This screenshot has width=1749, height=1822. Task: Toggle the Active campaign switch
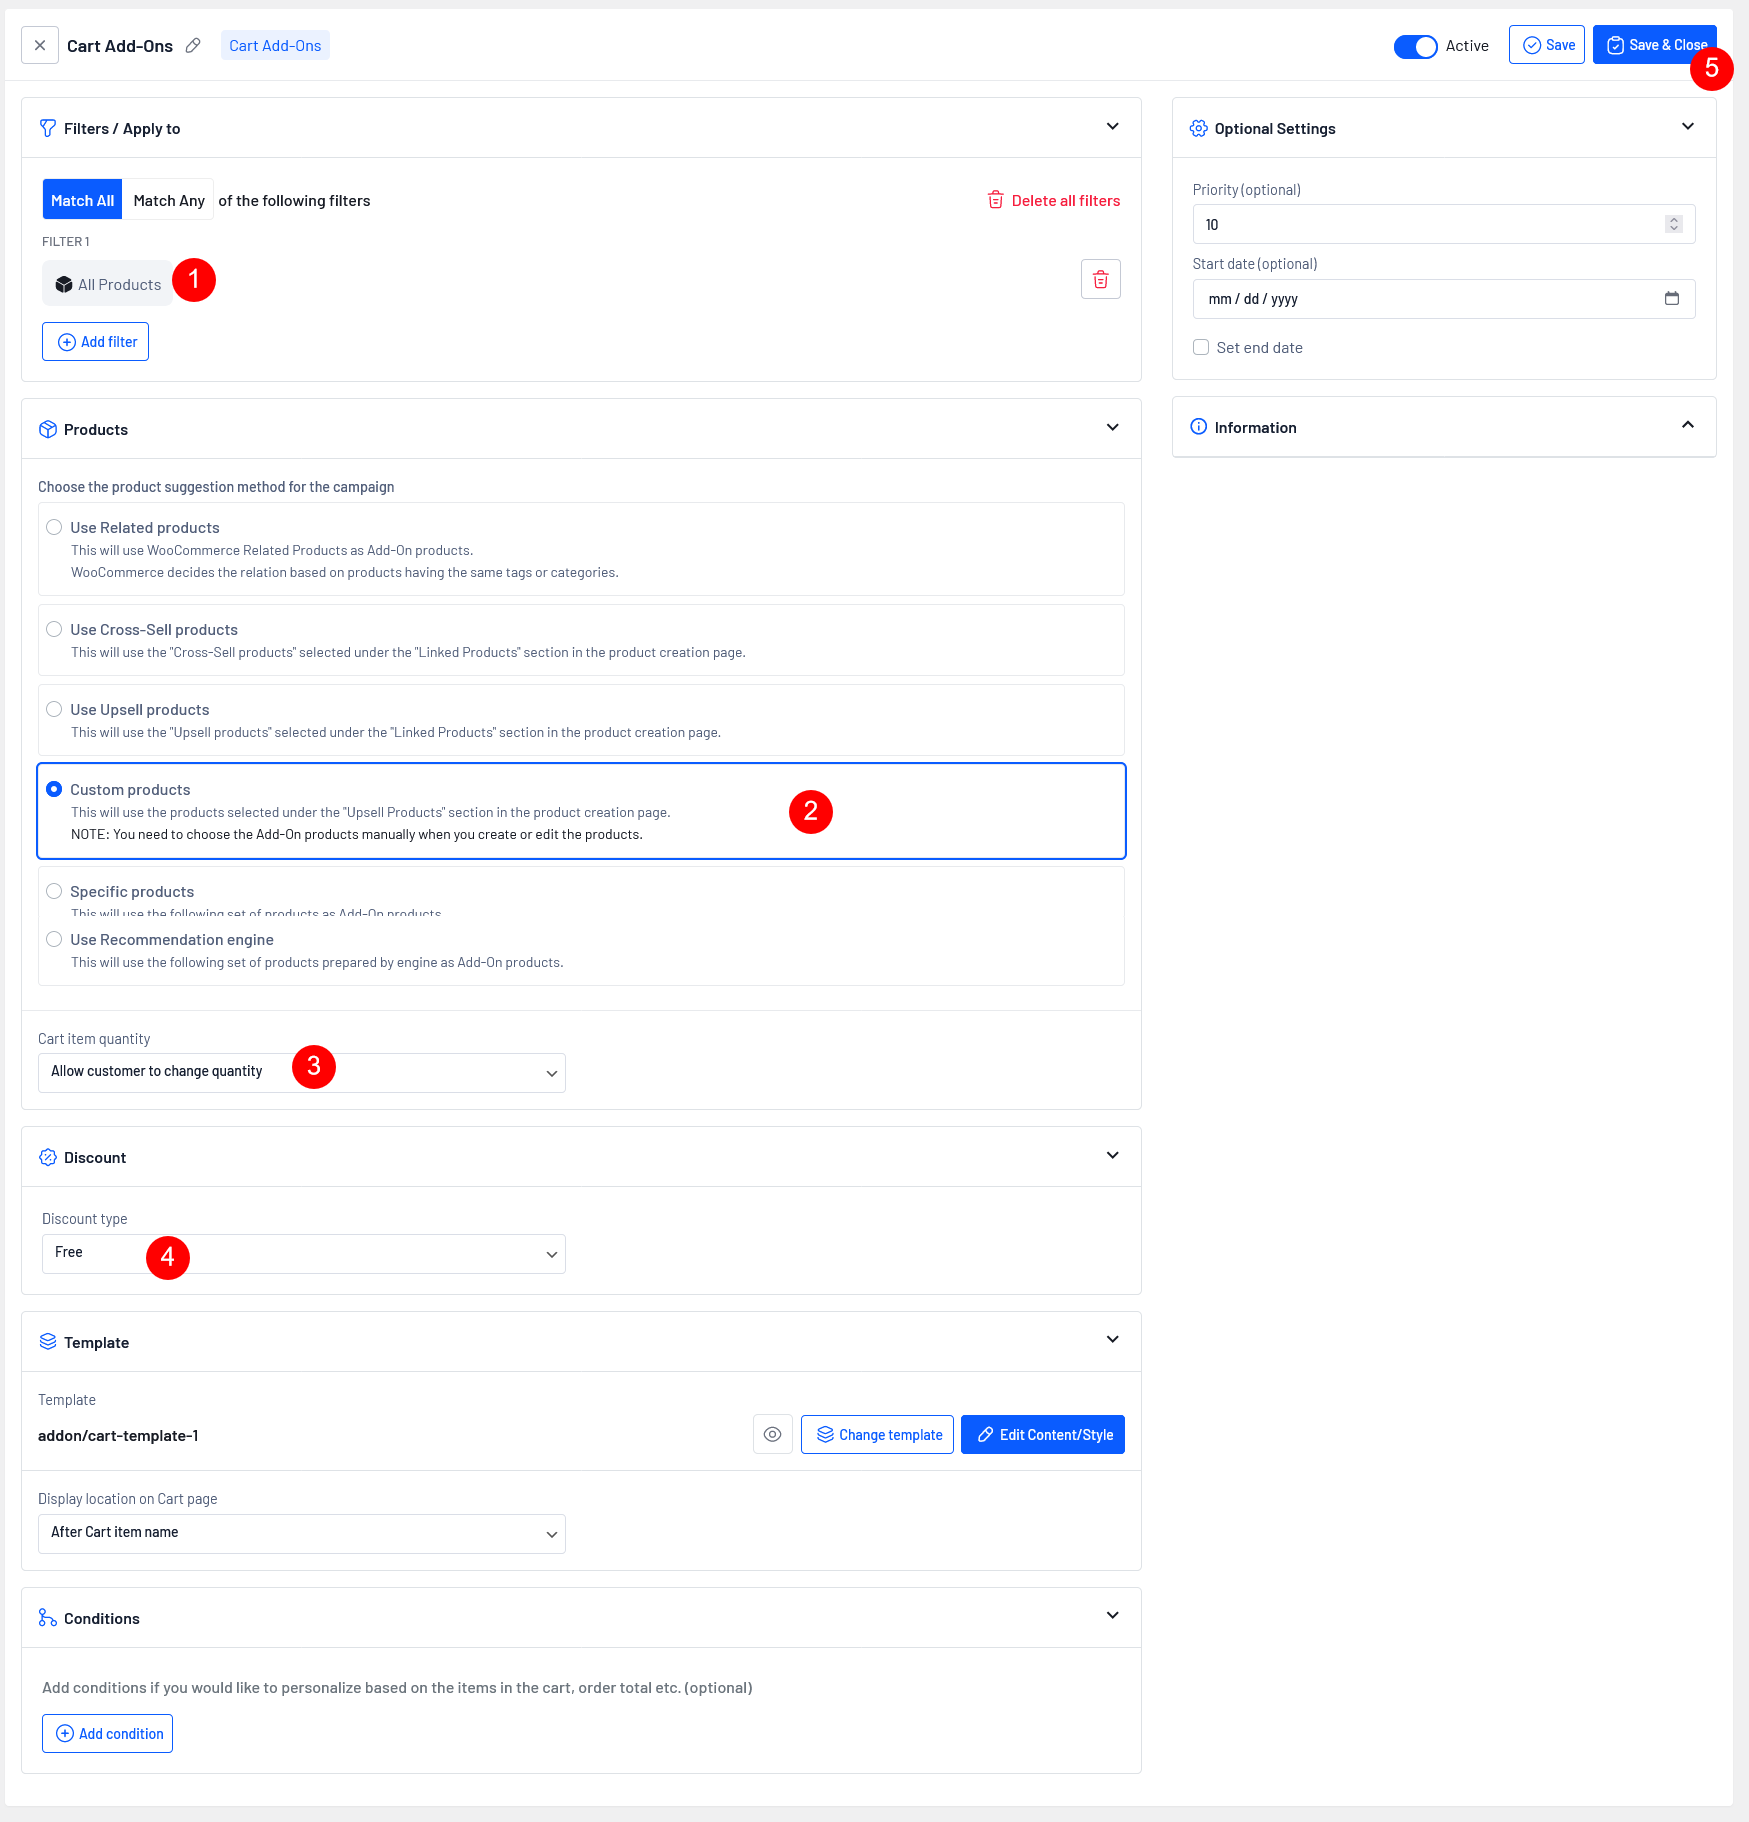1415,46
